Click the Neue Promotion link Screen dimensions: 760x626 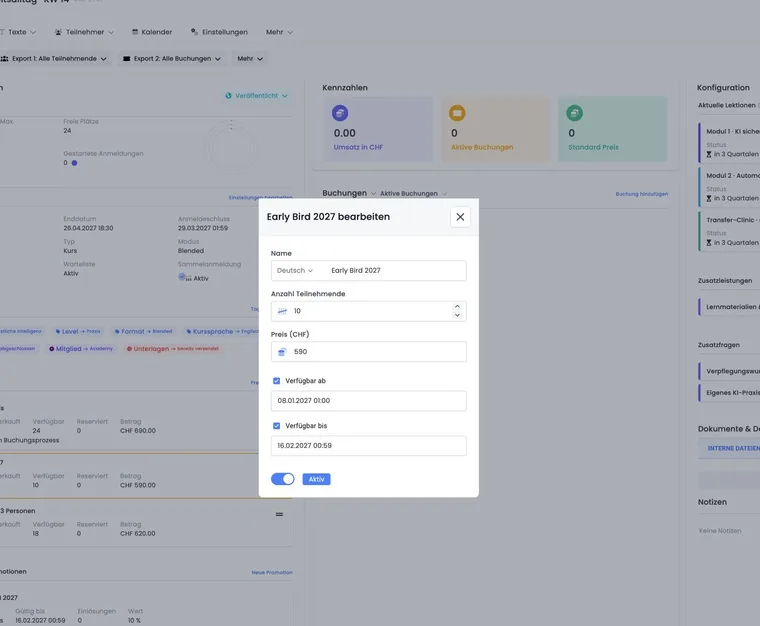[272, 572]
